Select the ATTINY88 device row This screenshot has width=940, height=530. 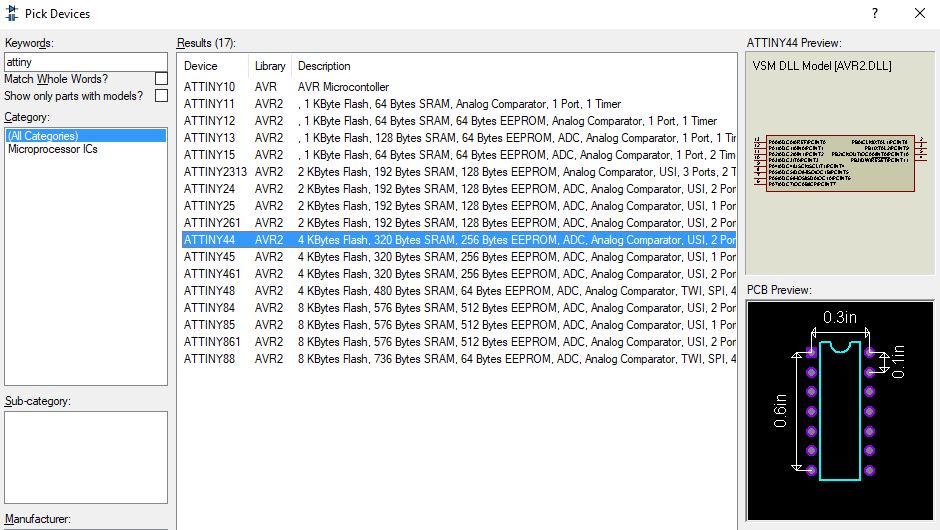click(x=459, y=359)
